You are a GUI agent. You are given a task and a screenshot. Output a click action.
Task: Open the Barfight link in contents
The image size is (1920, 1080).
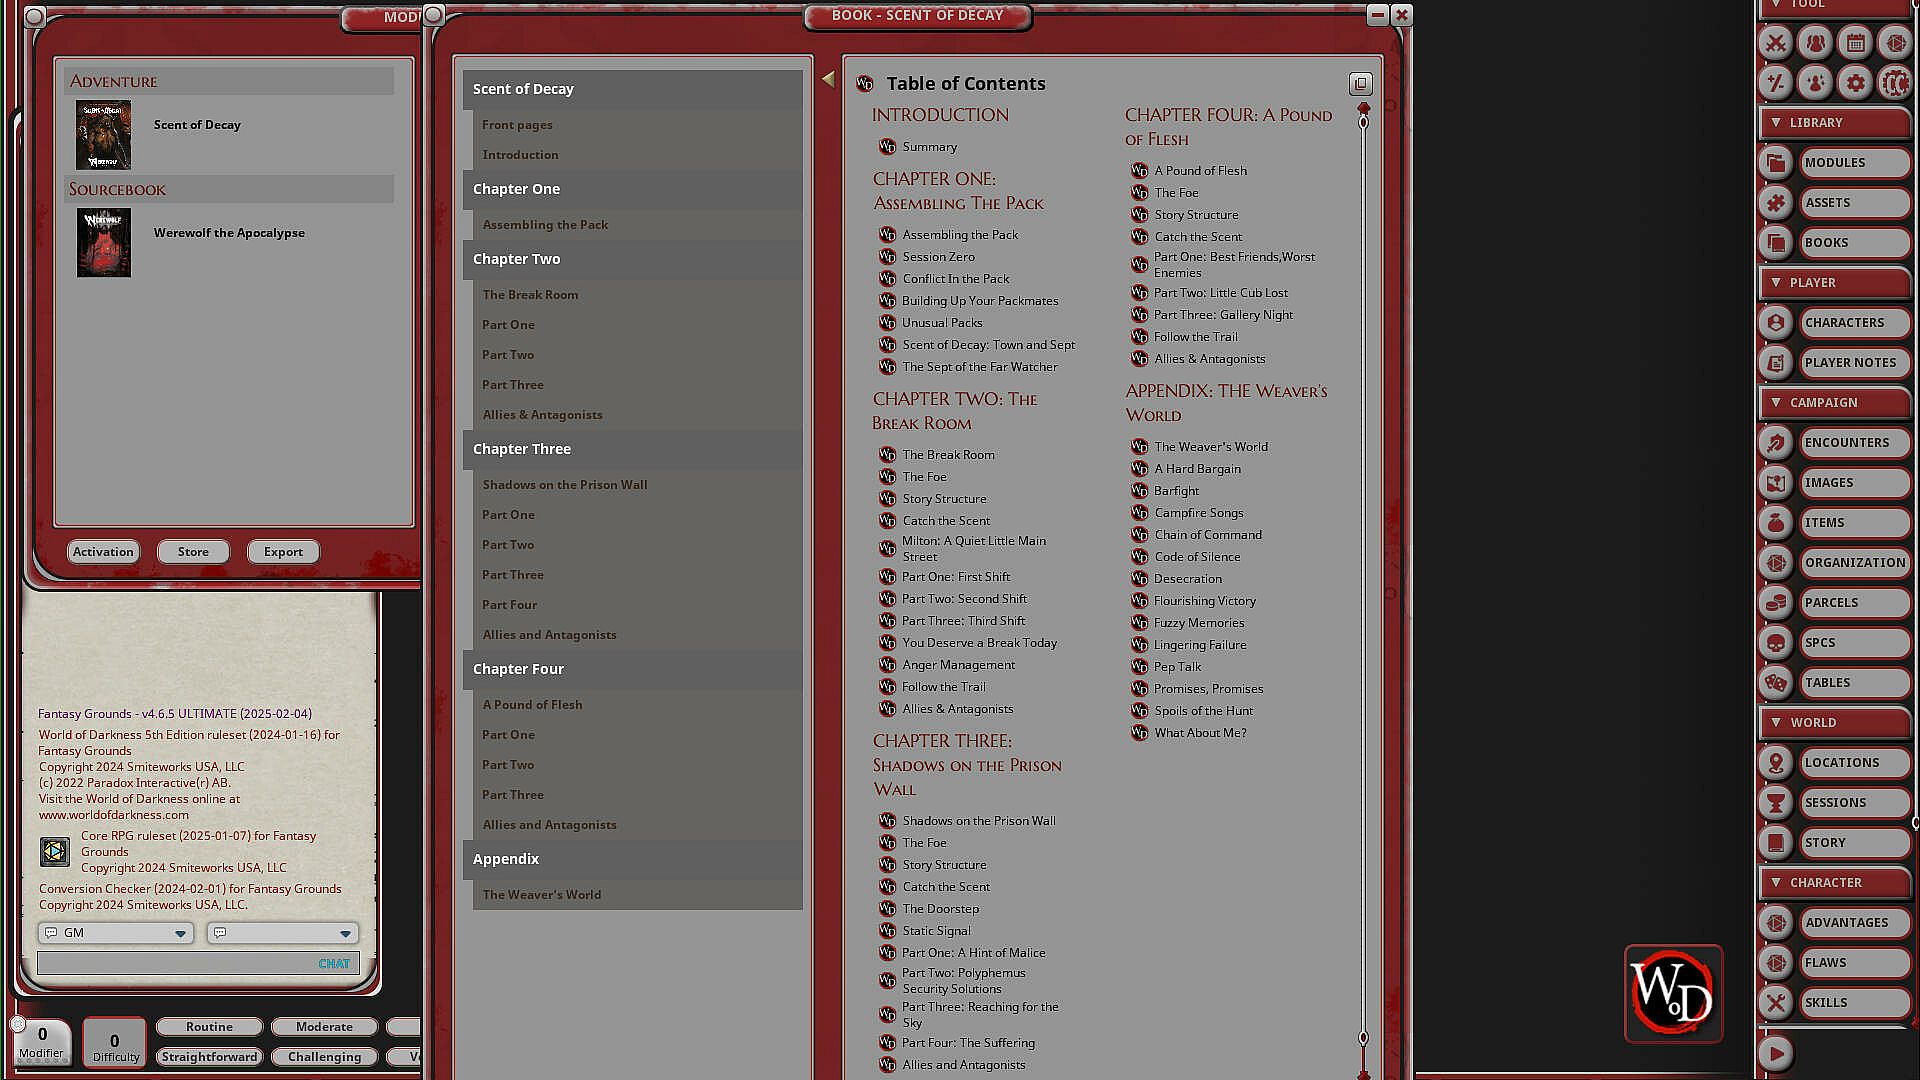(1176, 491)
